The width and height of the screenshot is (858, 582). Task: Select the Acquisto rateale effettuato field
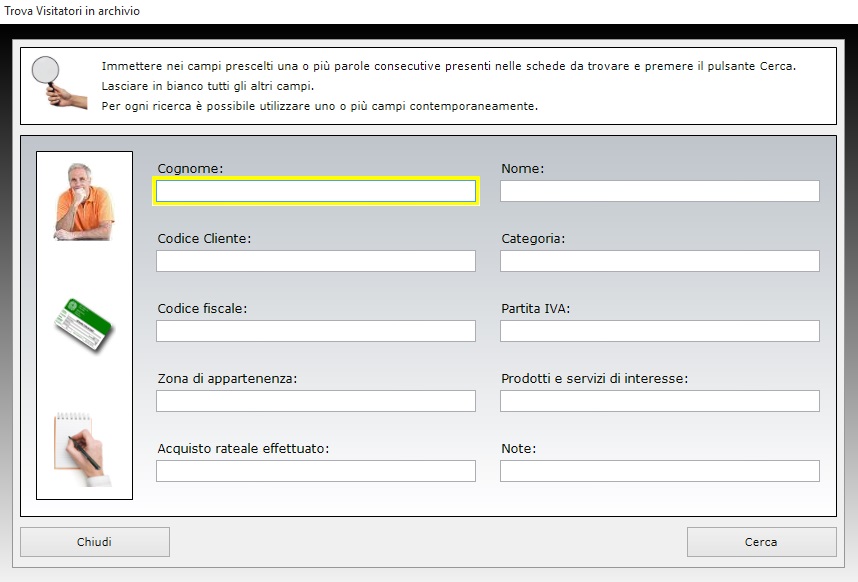click(316, 471)
